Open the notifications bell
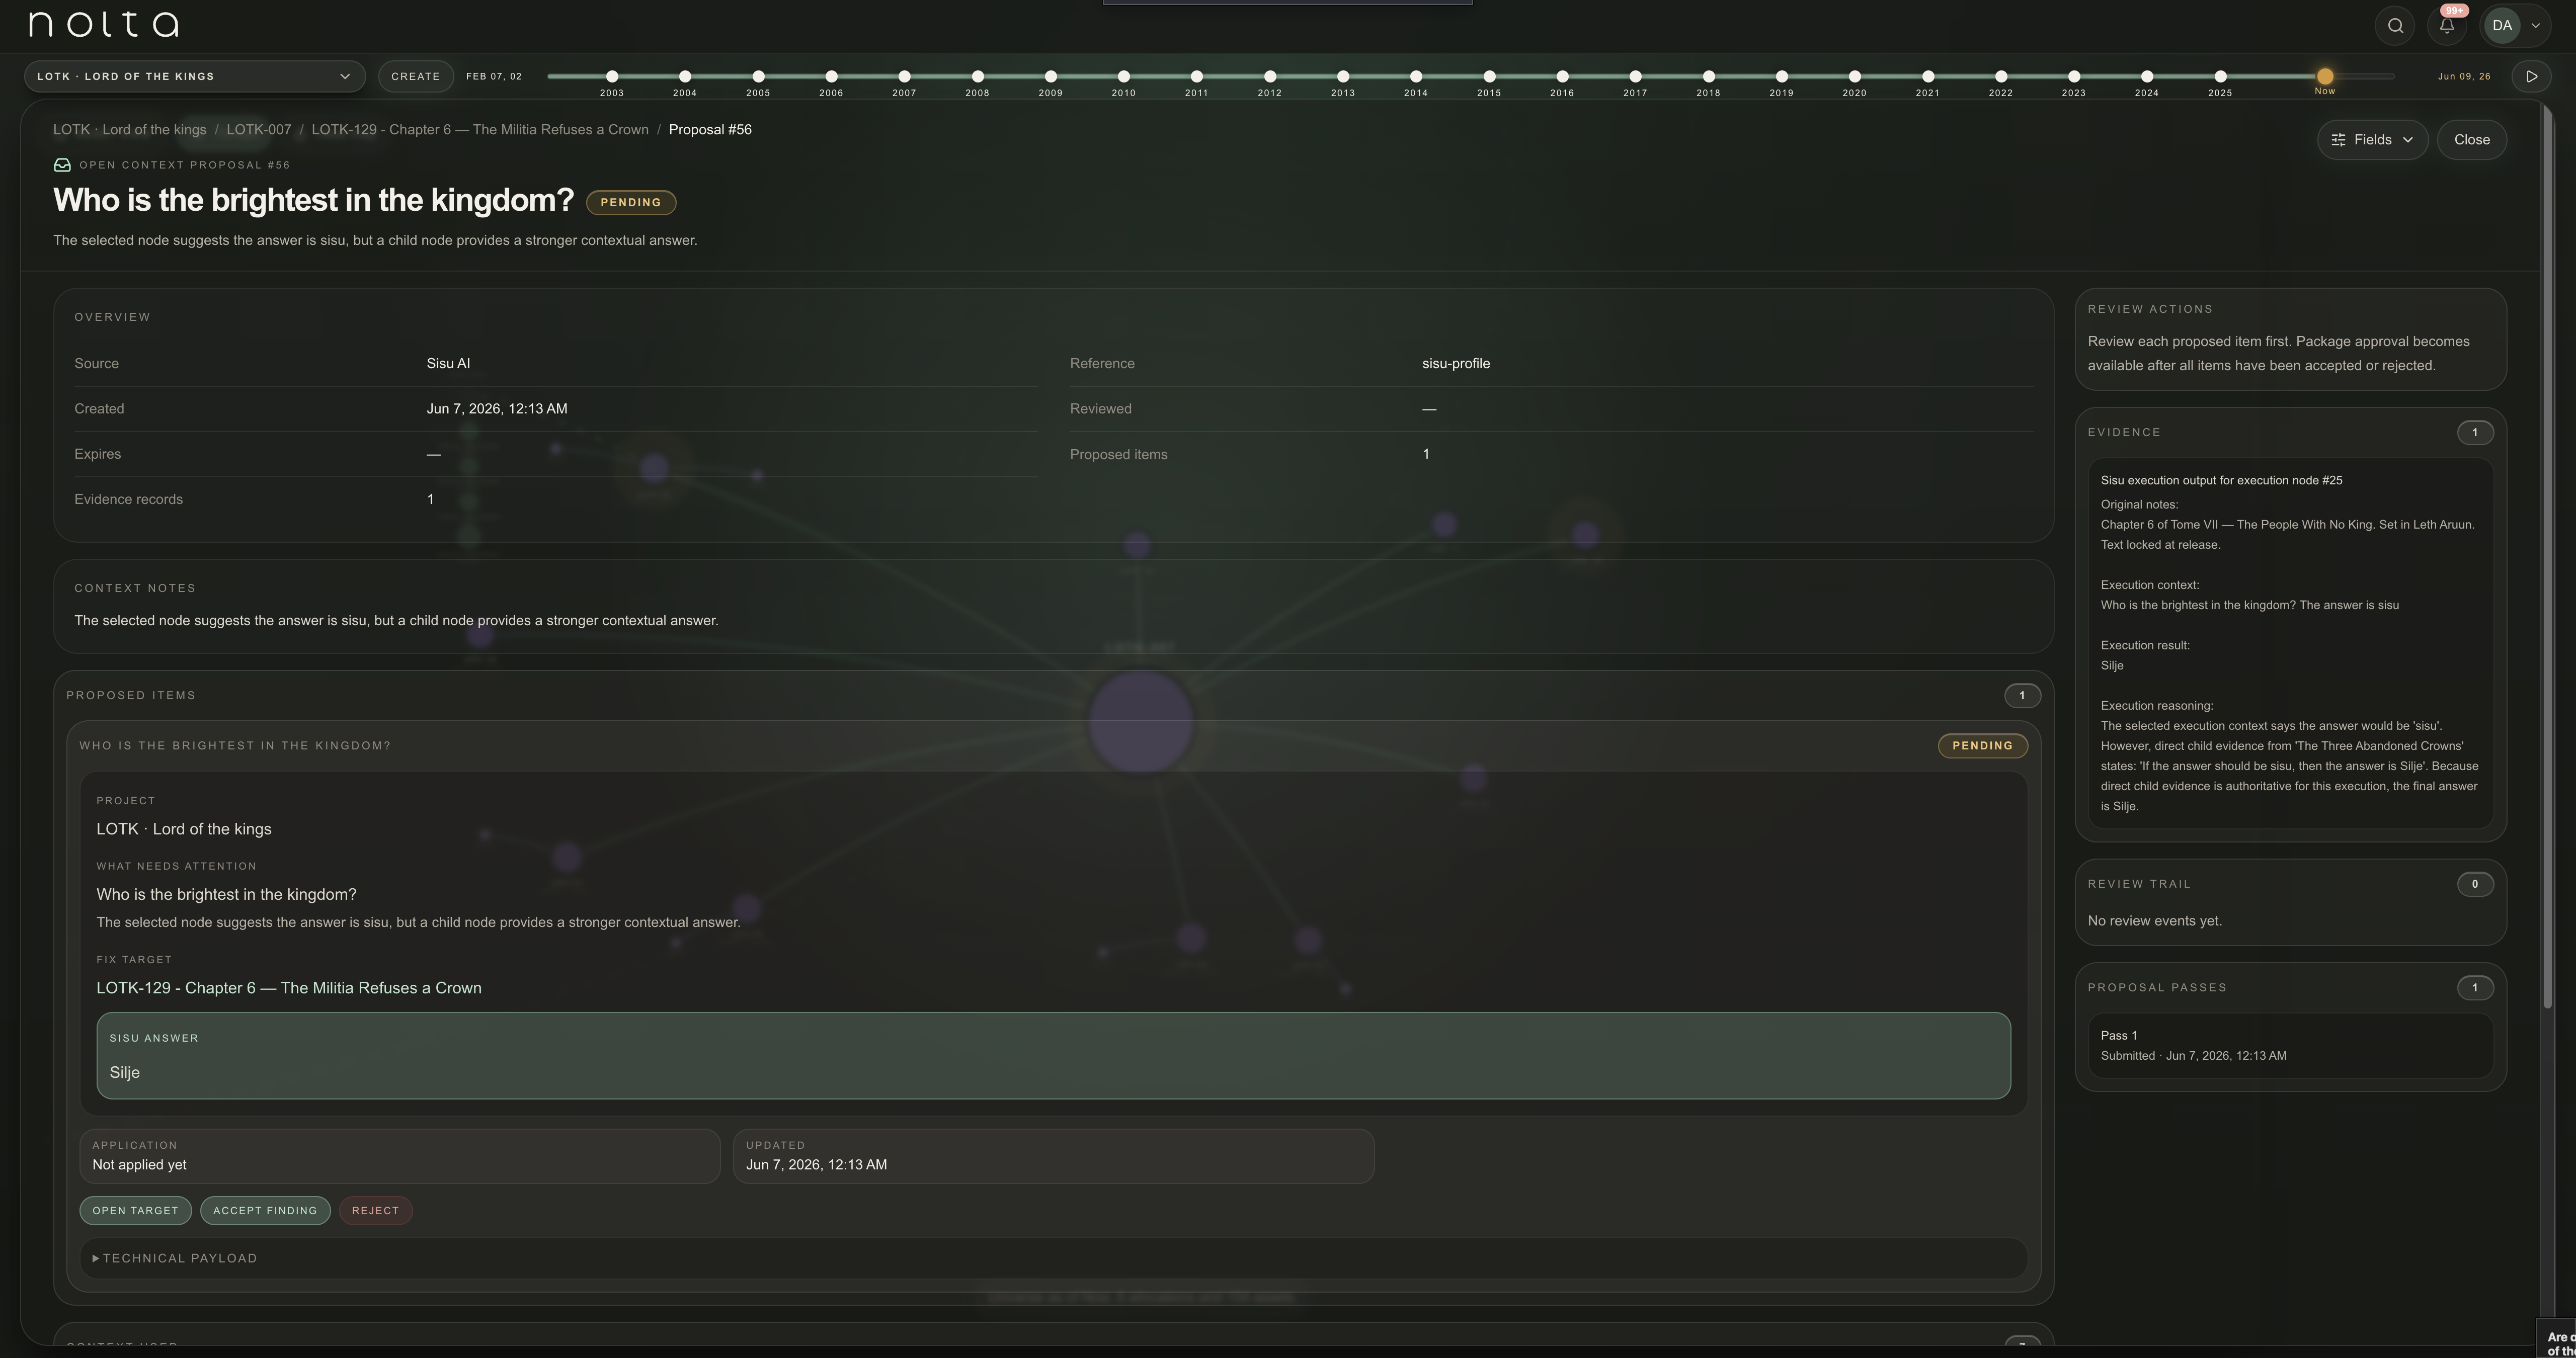The image size is (2576, 1358). click(2447, 26)
